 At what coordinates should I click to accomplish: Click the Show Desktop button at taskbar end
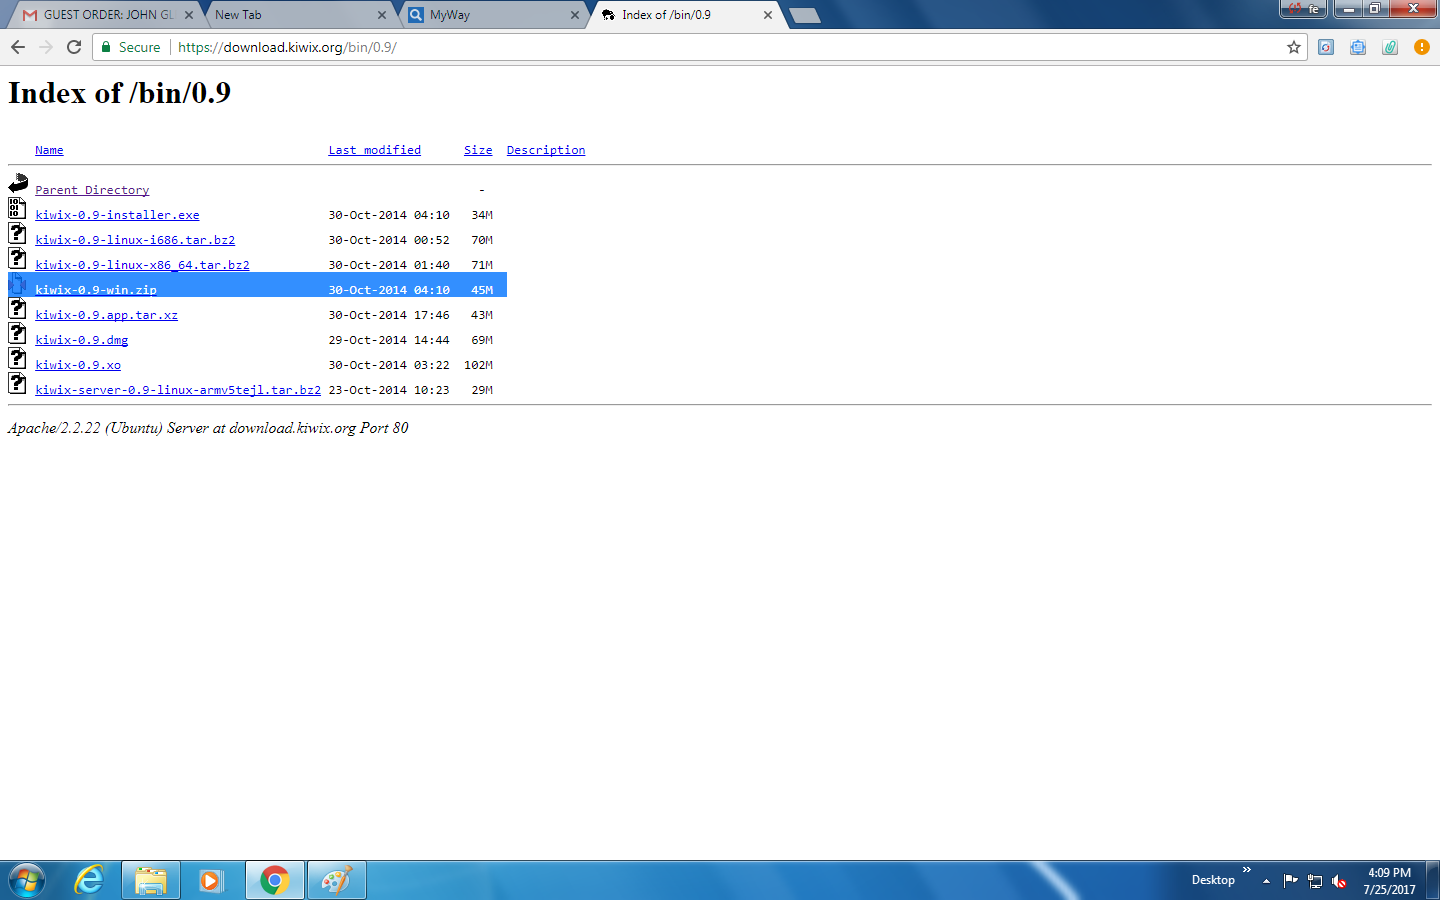[1433, 880]
